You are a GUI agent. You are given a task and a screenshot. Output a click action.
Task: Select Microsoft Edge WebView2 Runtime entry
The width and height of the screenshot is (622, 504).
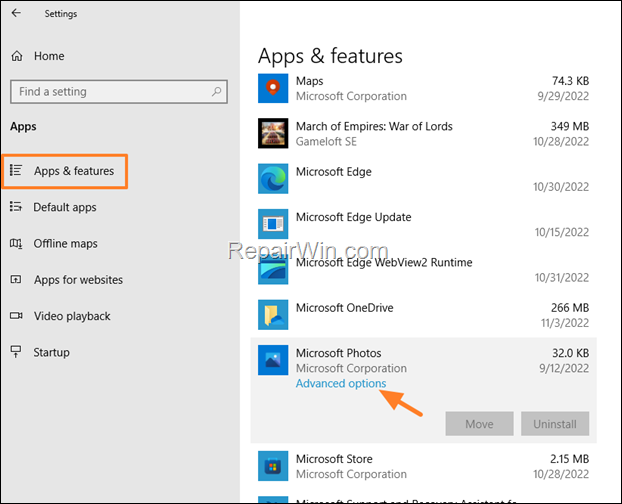(x=384, y=263)
